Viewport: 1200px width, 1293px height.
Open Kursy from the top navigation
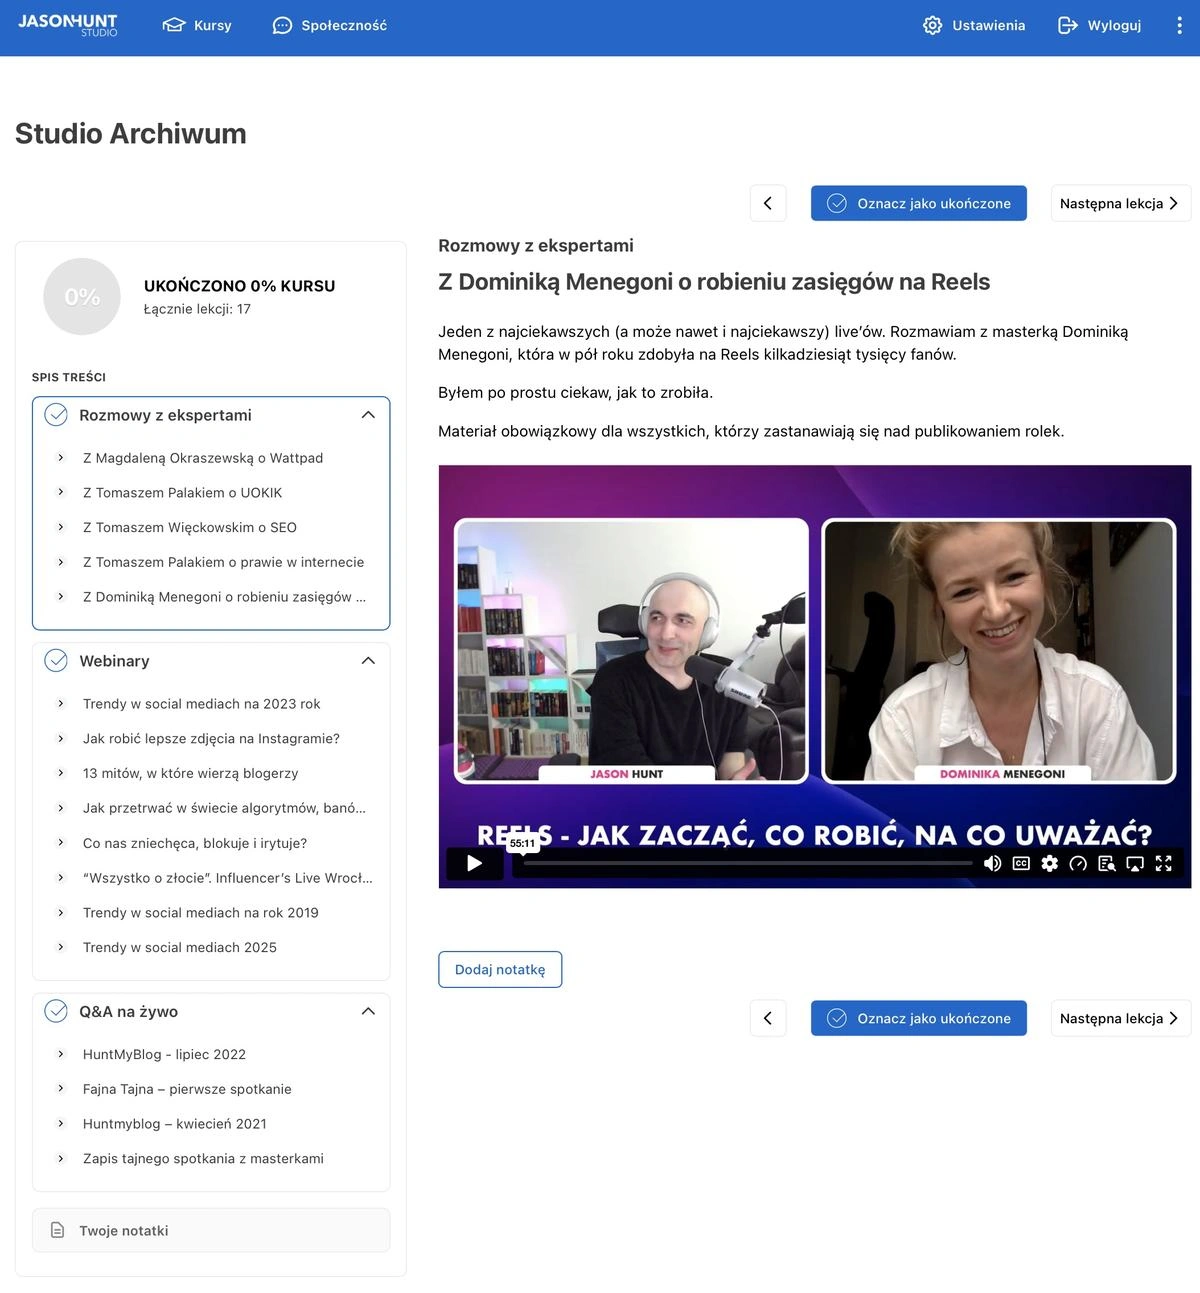point(197,25)
